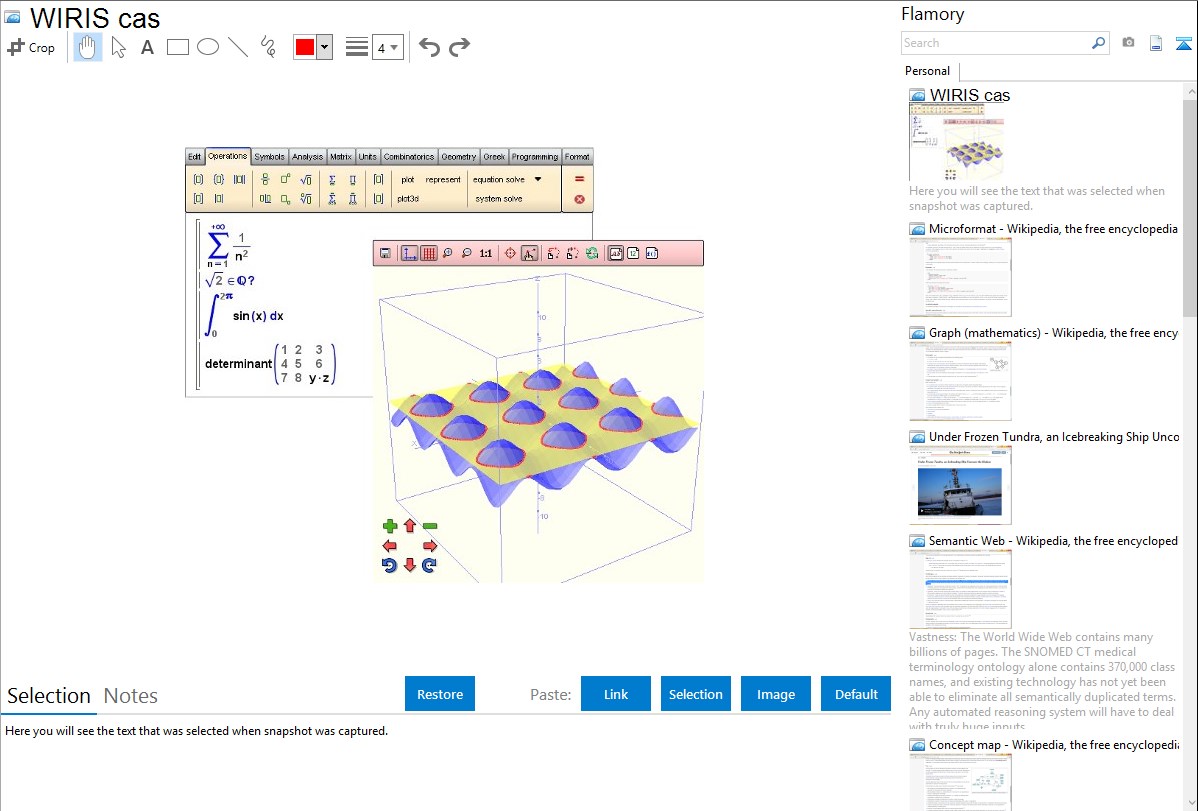Open the Microformat Wikipedia snapshot title

click(1053, 229)
